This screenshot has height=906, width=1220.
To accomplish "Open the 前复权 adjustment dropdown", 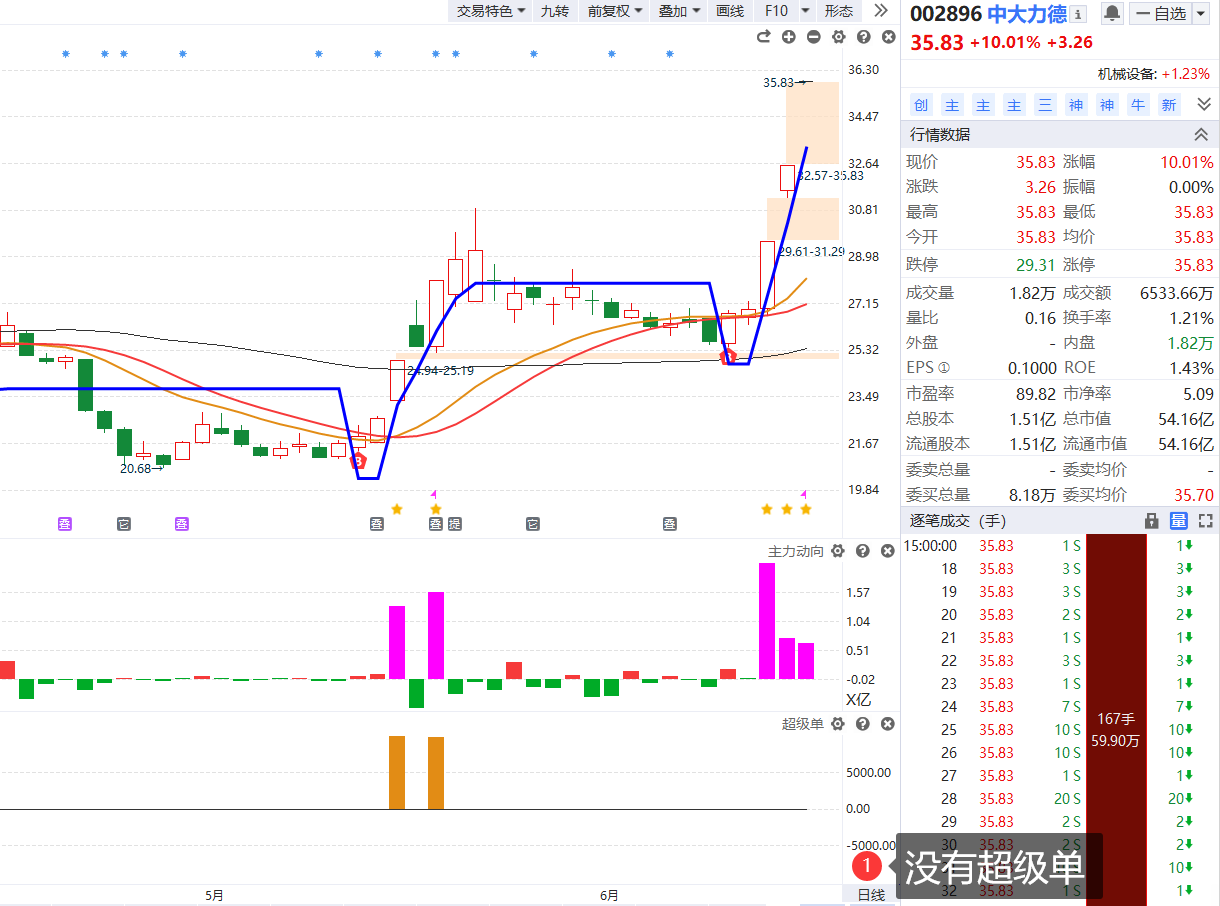I will (x=614, y=11).
